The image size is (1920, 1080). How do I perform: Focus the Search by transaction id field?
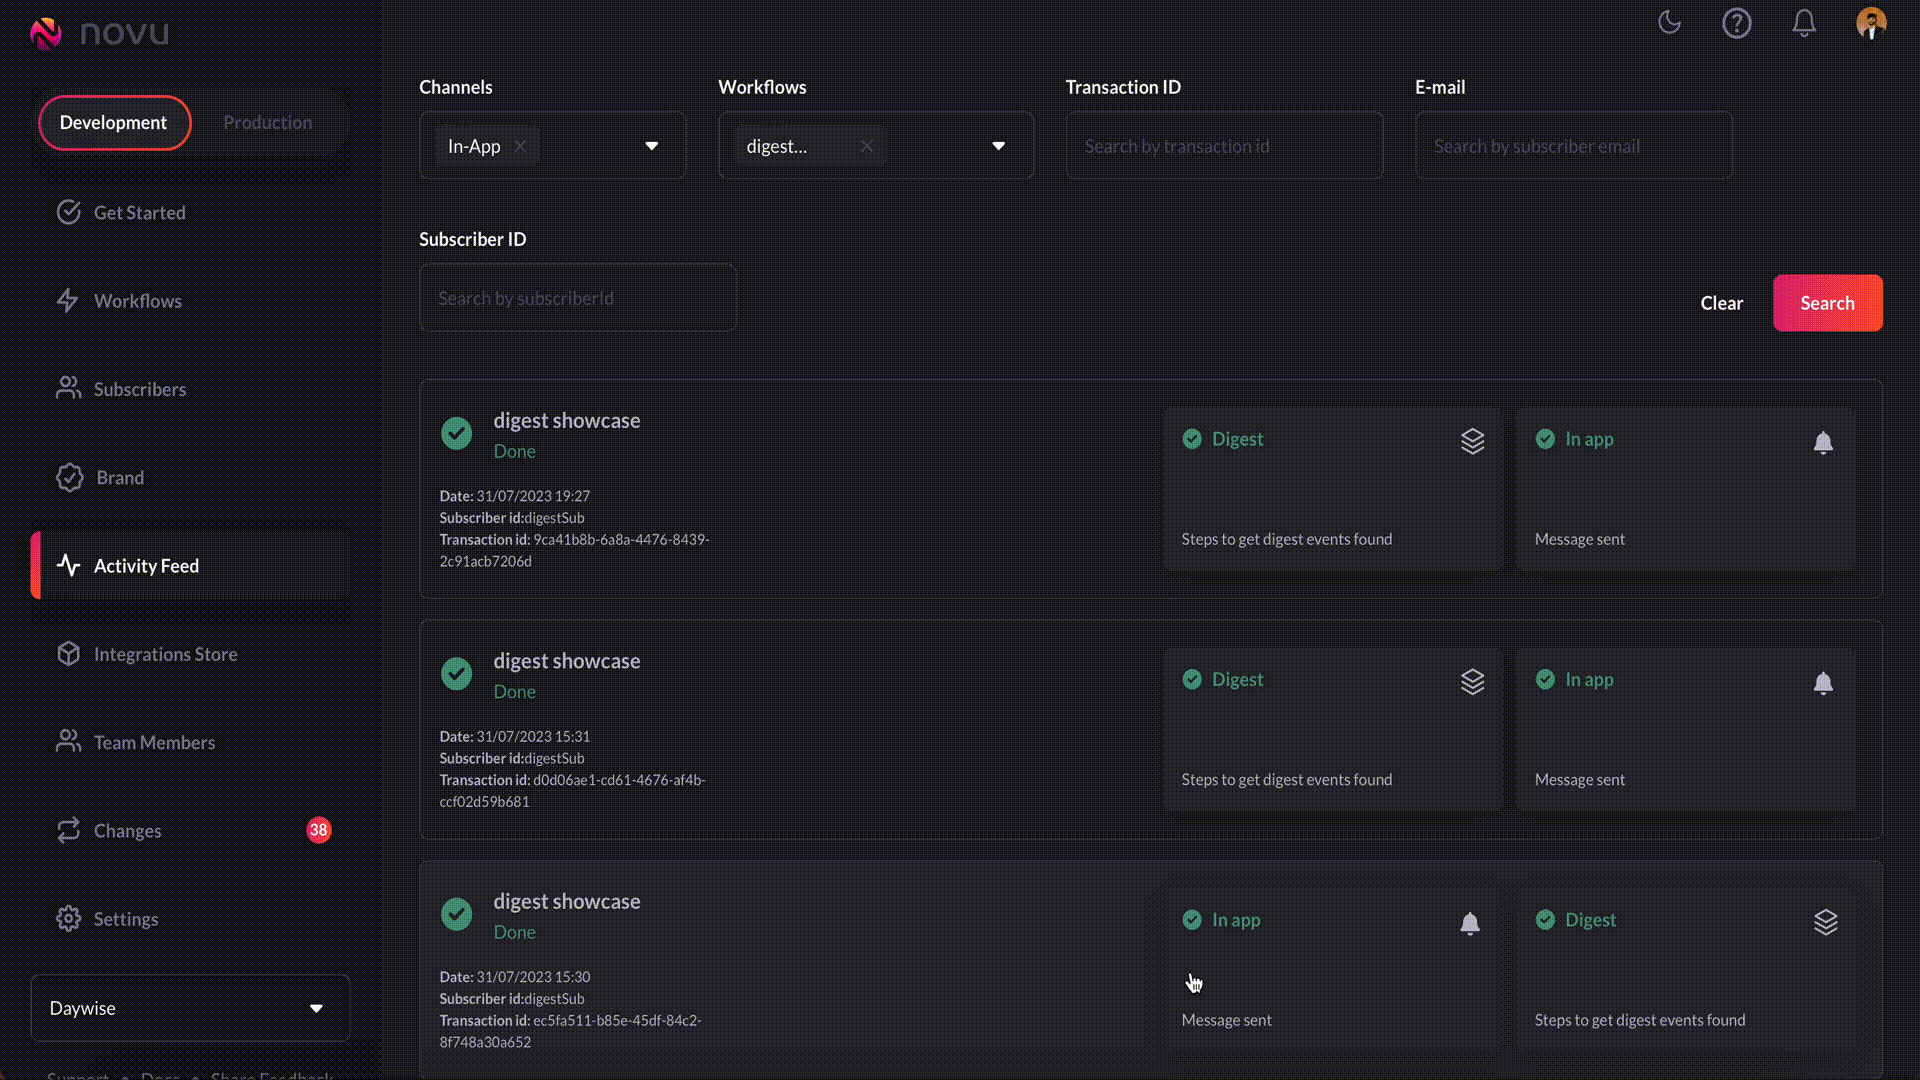pos(1224,146)
